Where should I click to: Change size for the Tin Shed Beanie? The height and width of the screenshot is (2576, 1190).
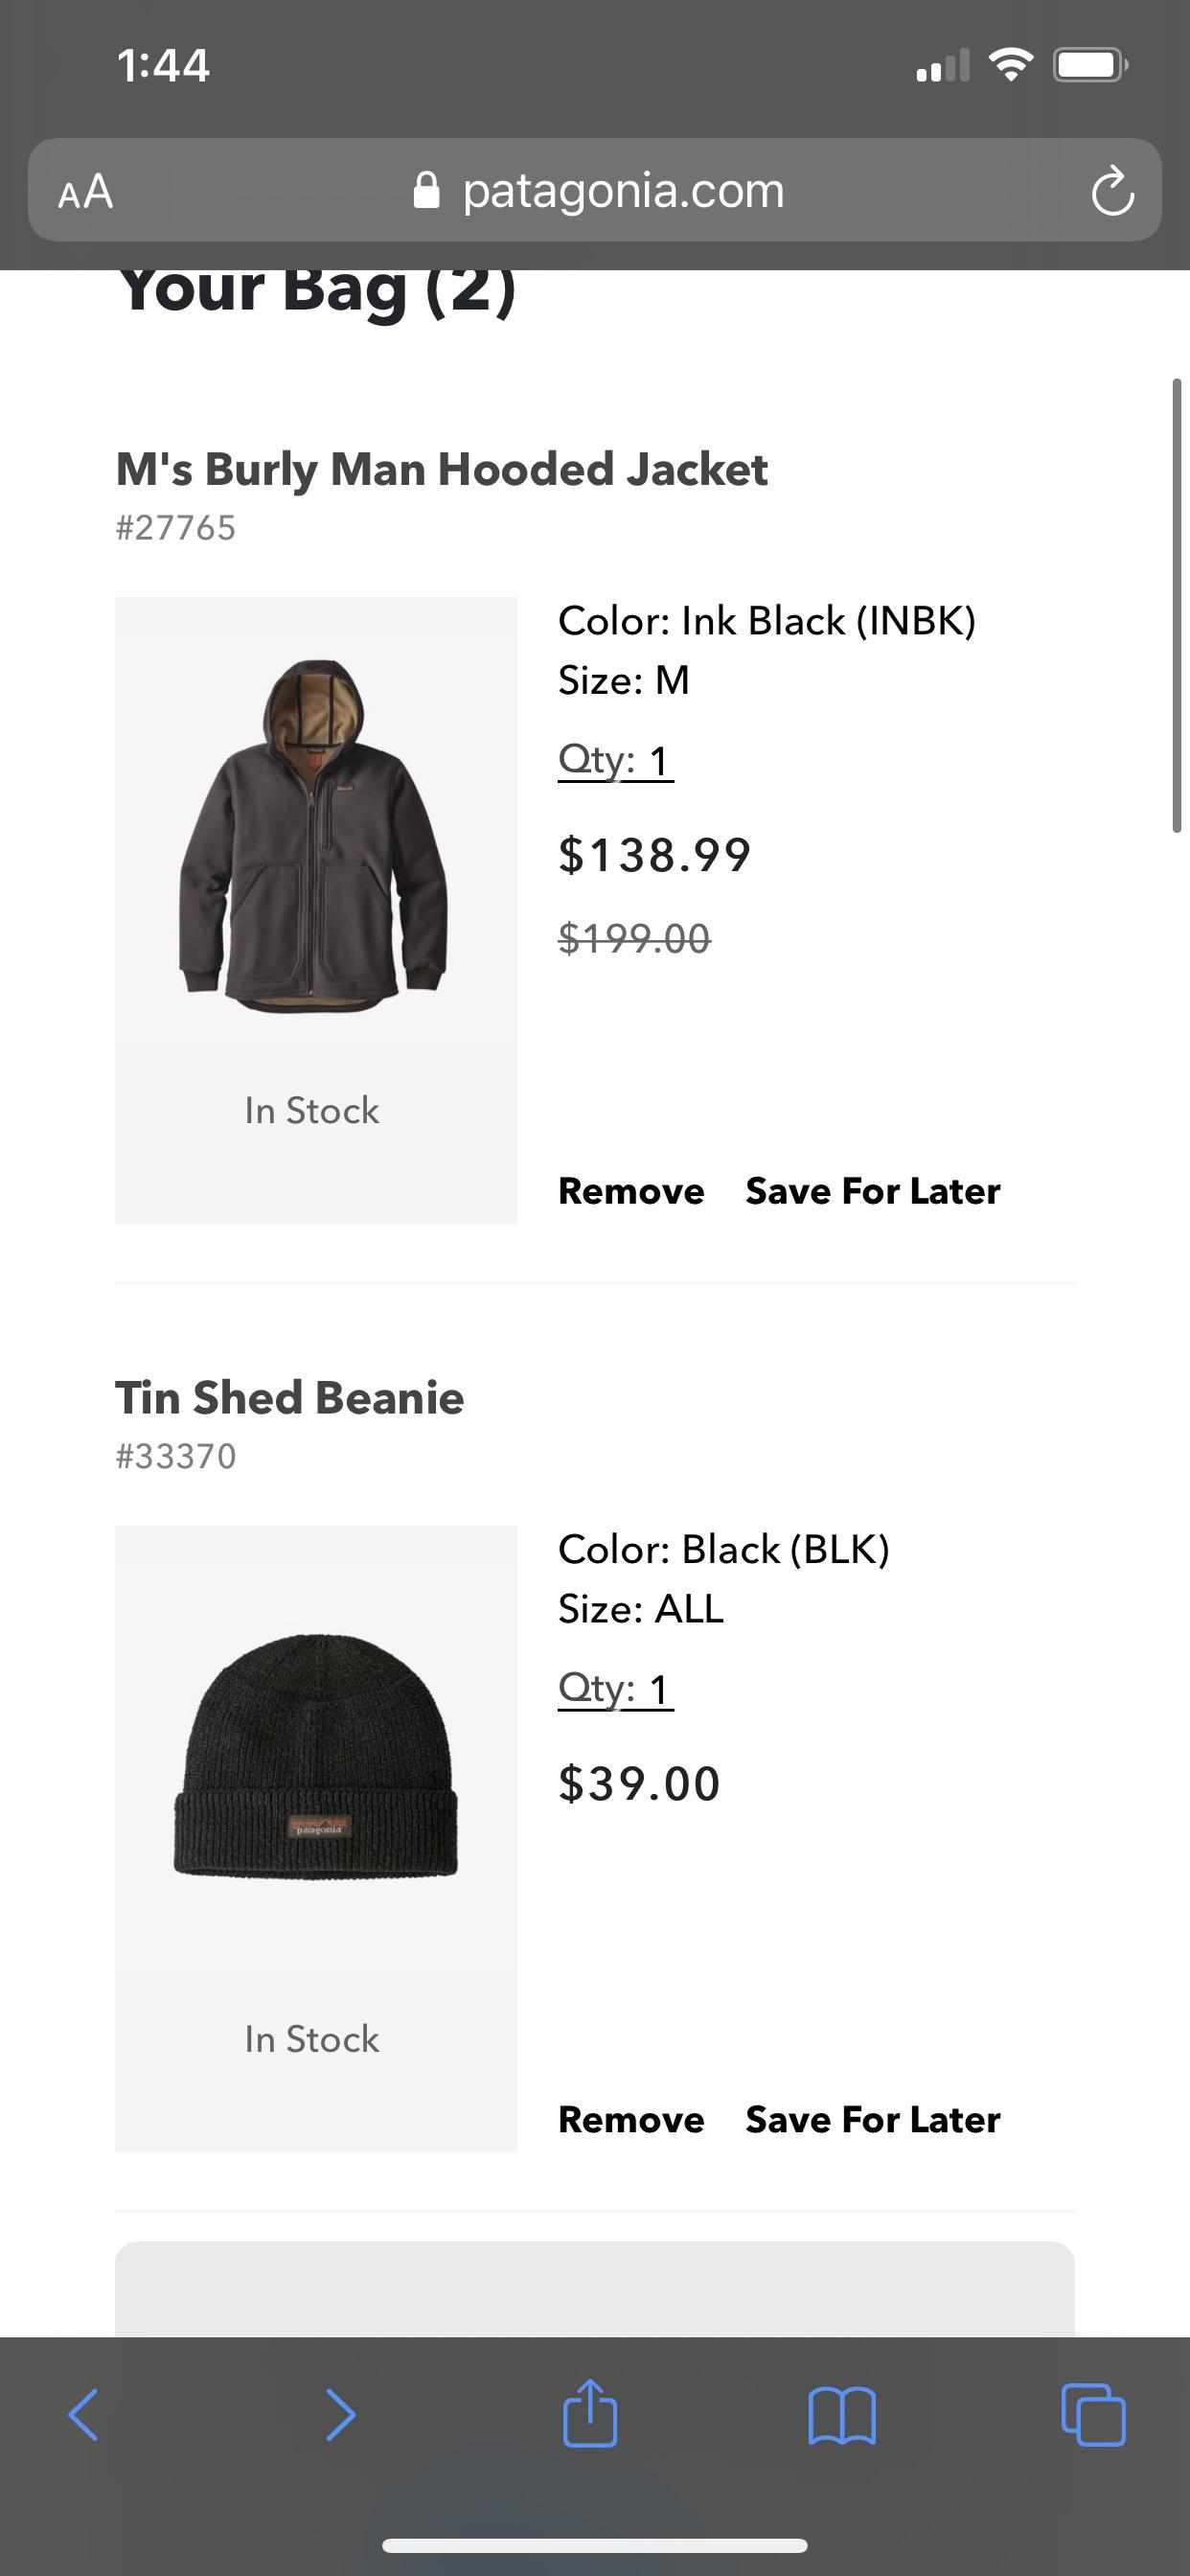tap(640, 1608)
